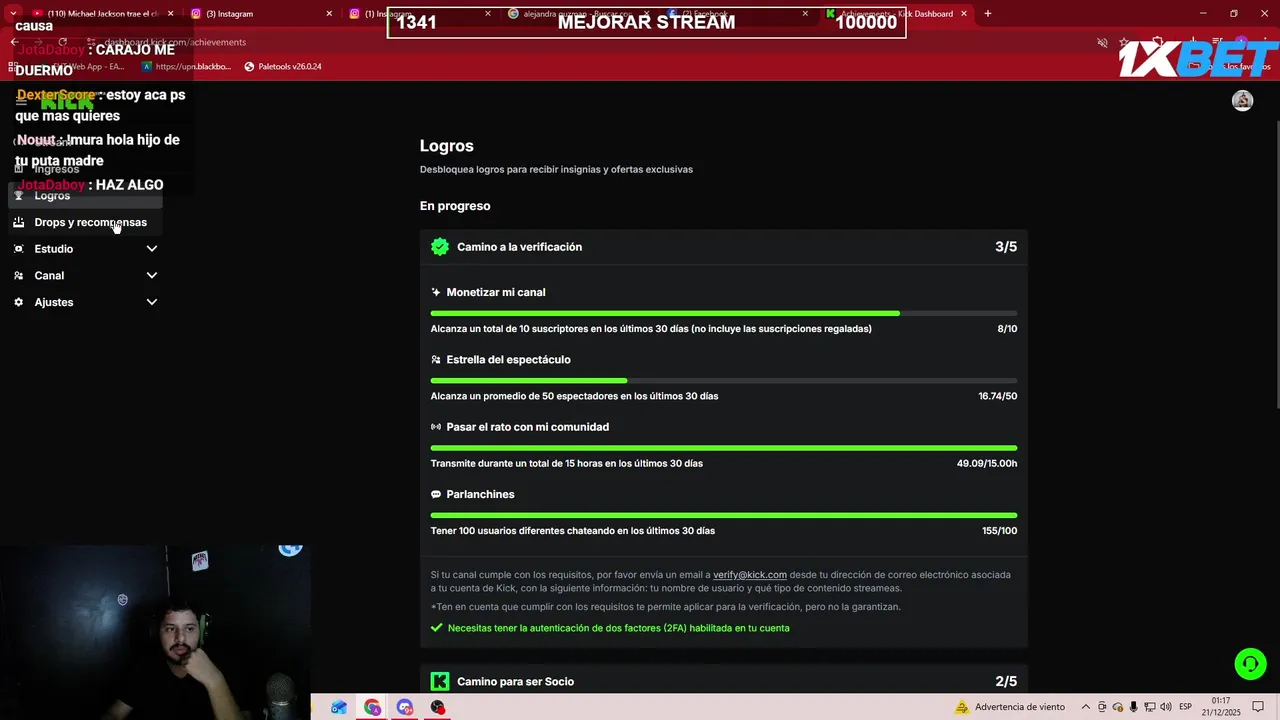Open Outlook from the taskbar
The image size is (1280, 720).
[339, 707]
